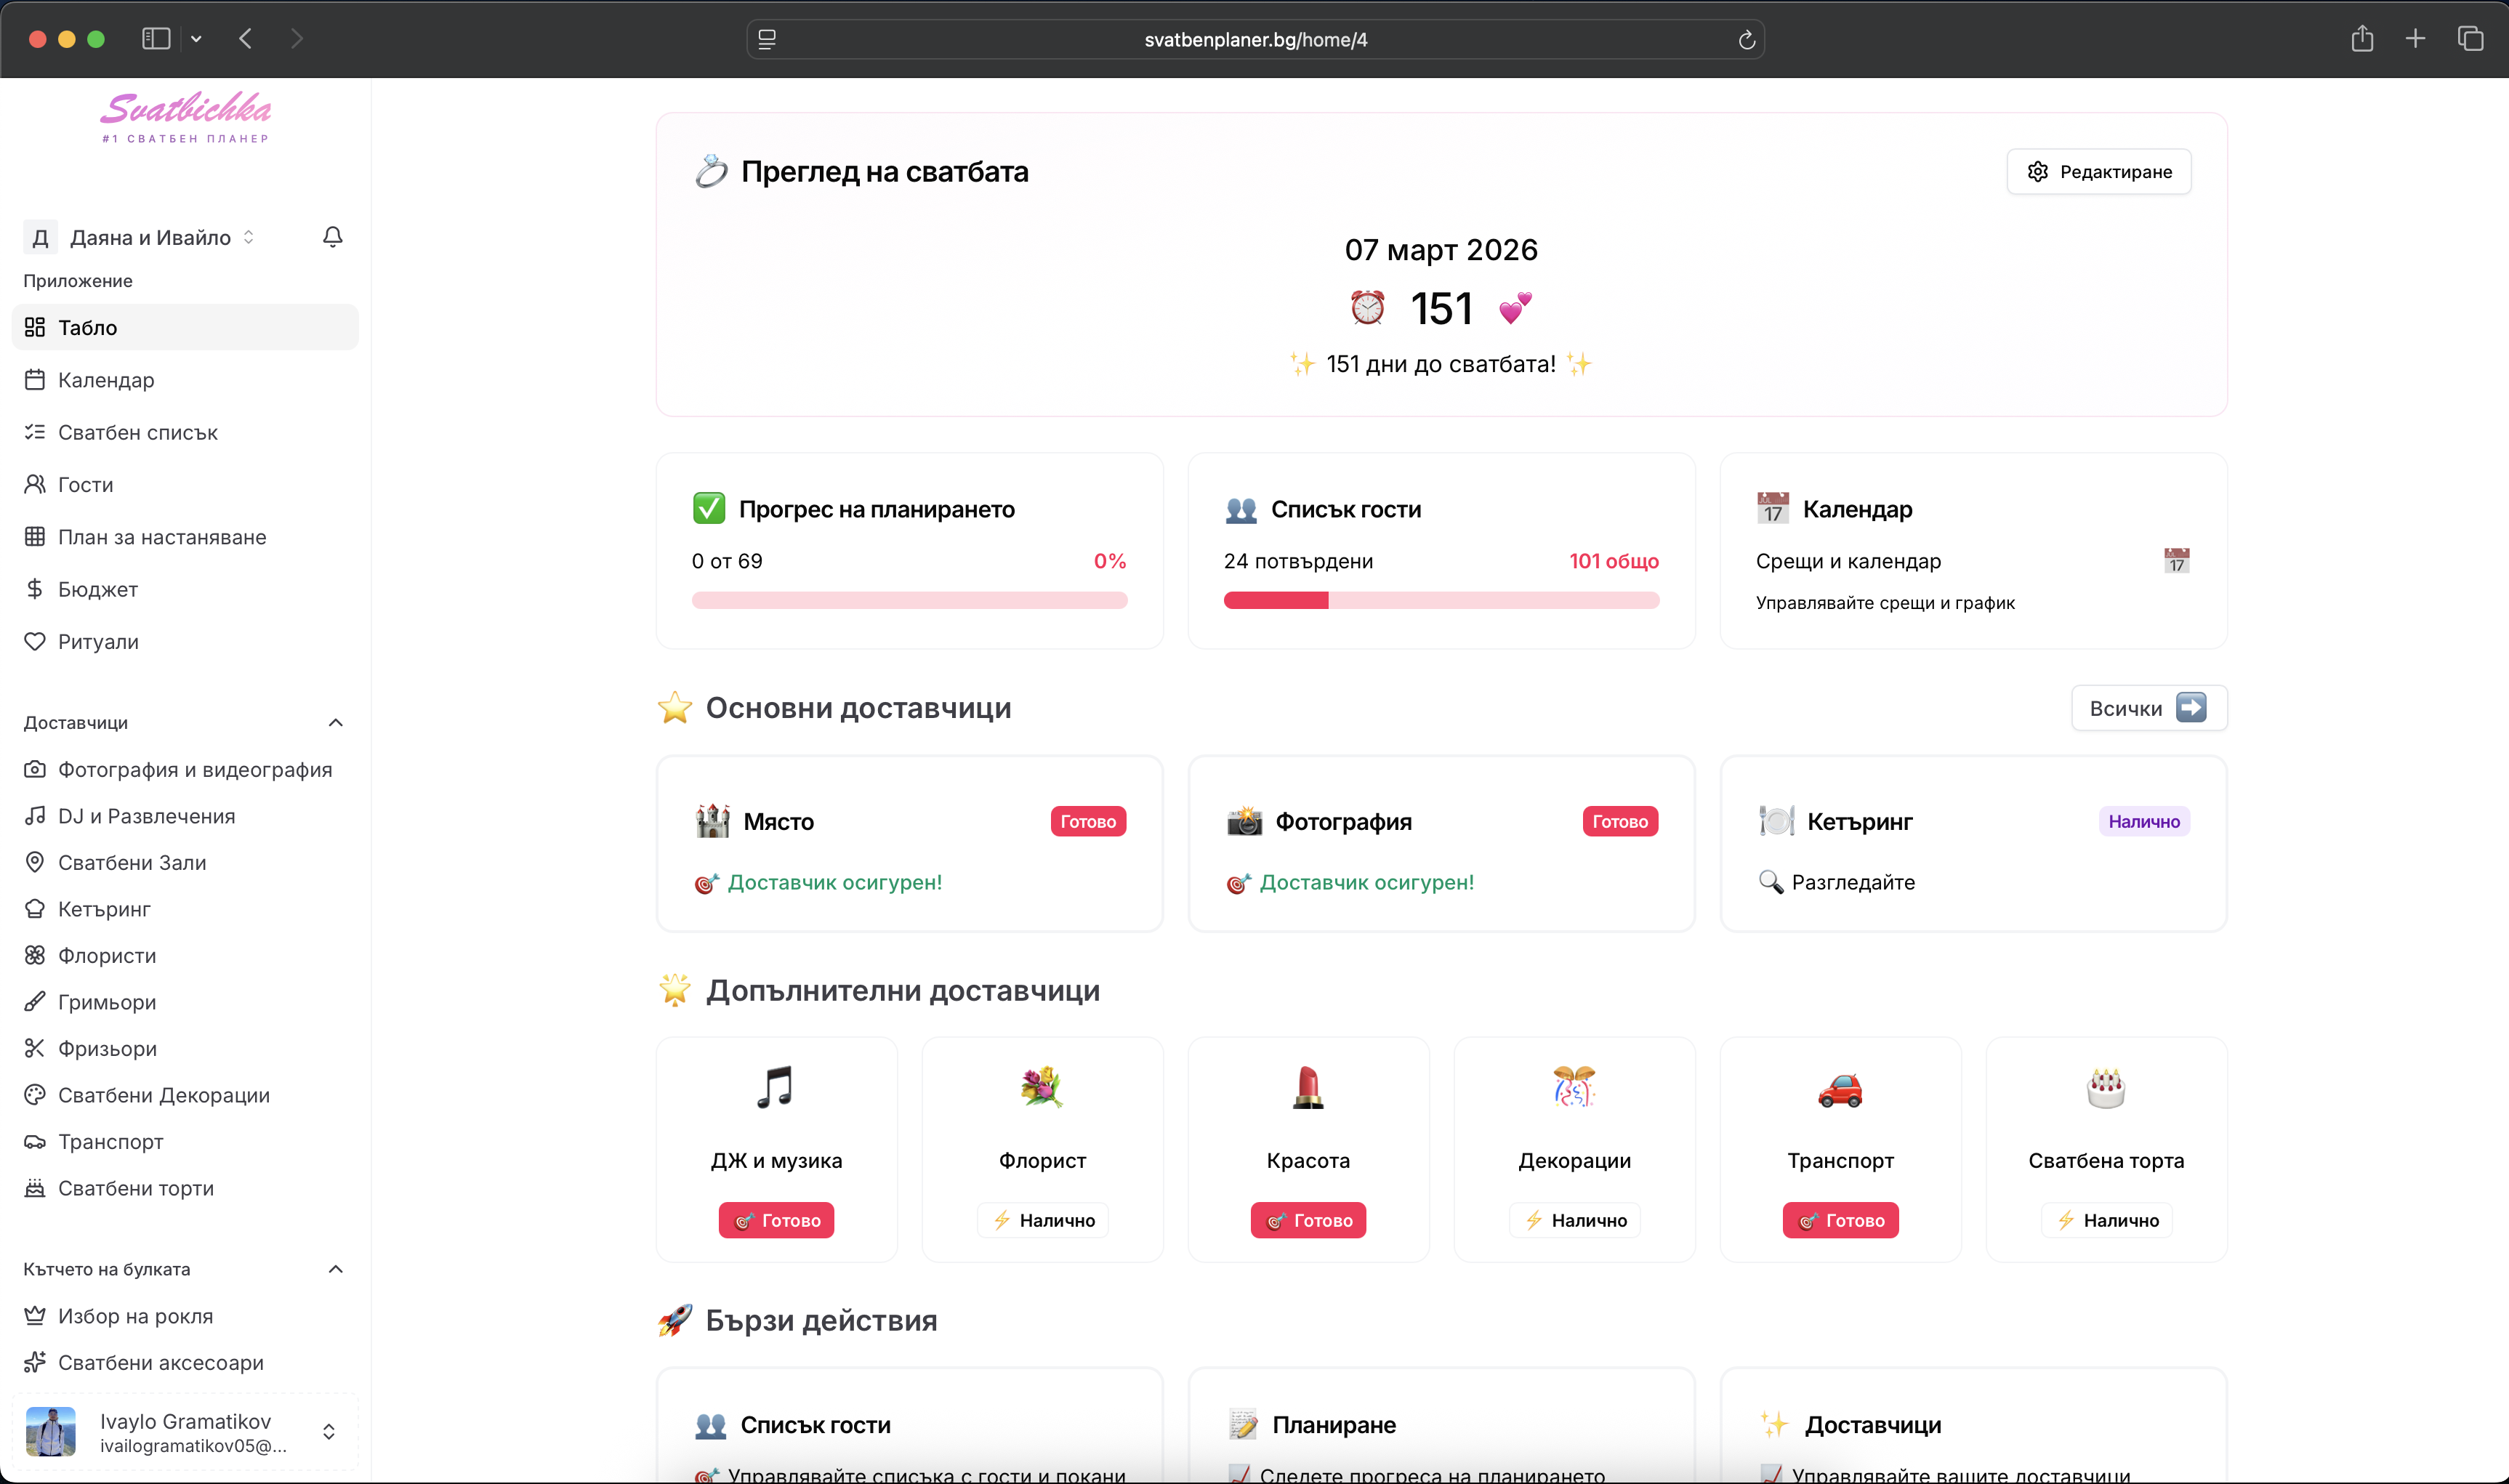
Task: Open Ритуали from the sidebar
Action: [98, 641]
